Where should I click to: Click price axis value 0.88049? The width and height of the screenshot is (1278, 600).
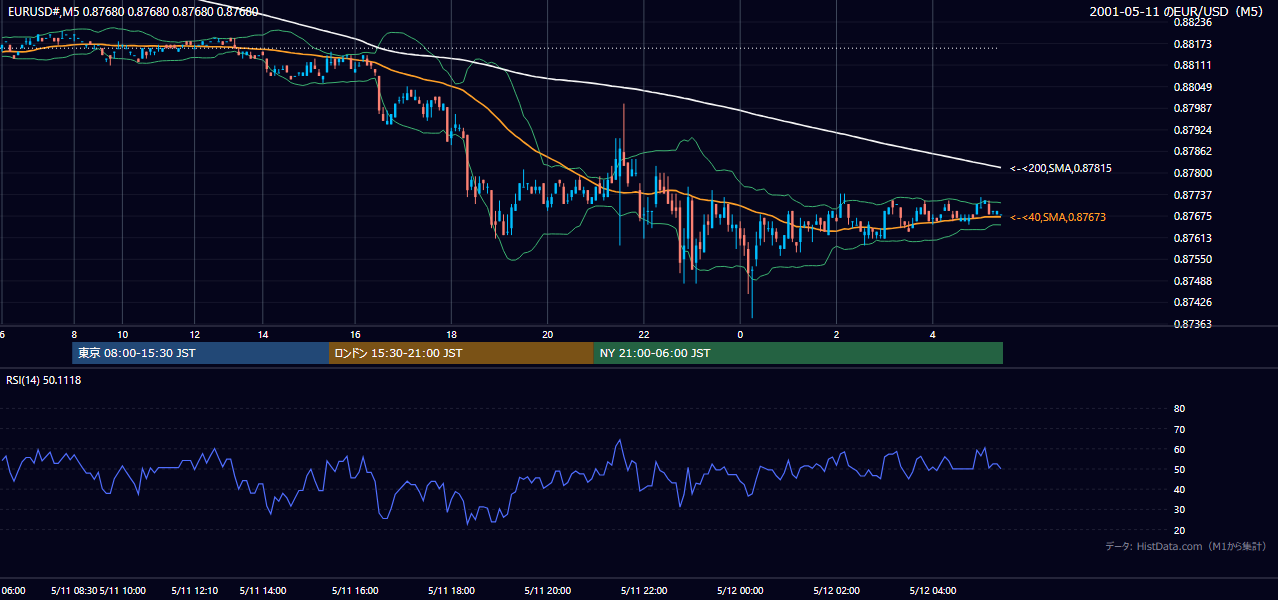(1191, 87)
